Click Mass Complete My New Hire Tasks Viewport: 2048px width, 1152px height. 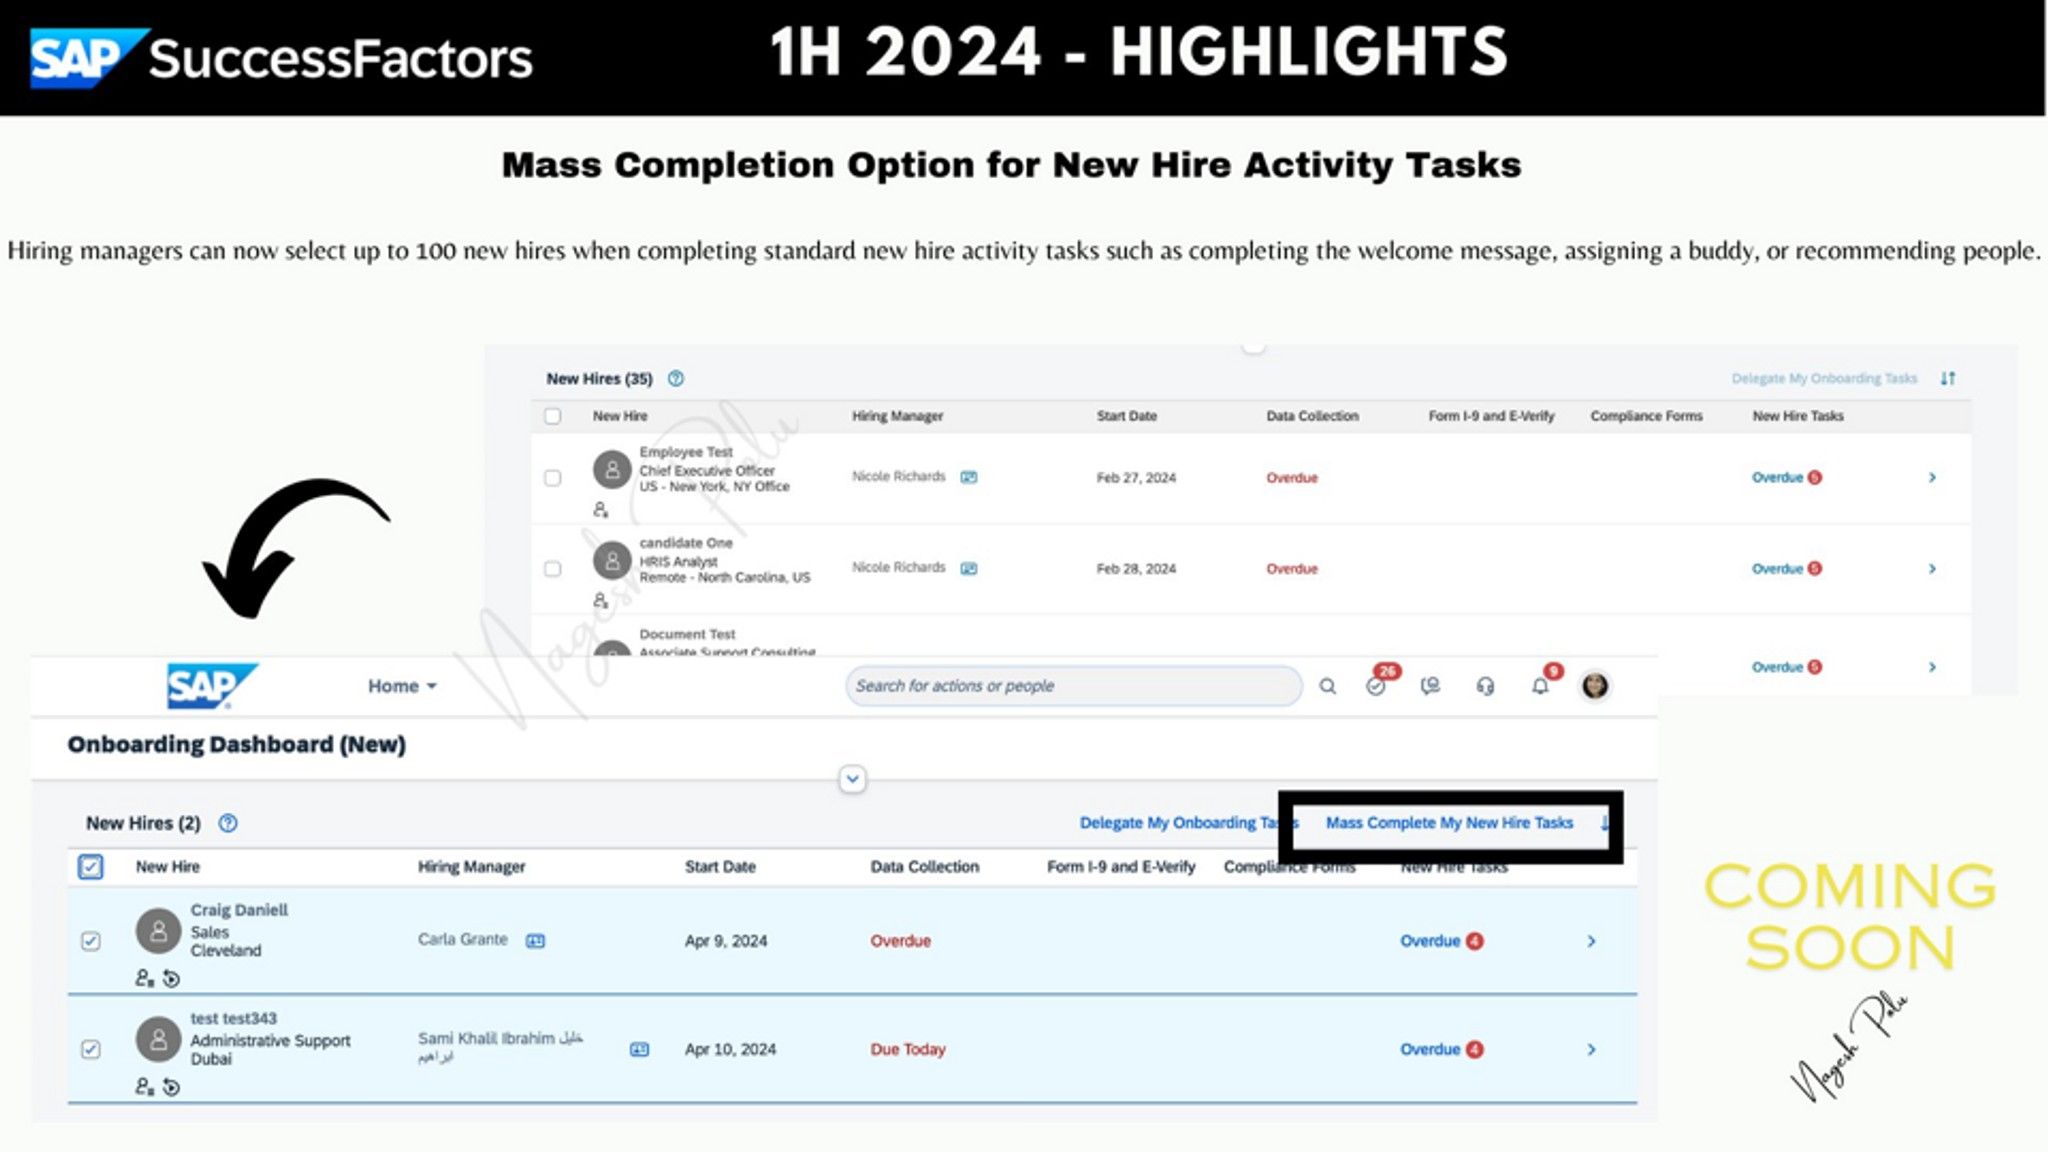click(1449, 823)
